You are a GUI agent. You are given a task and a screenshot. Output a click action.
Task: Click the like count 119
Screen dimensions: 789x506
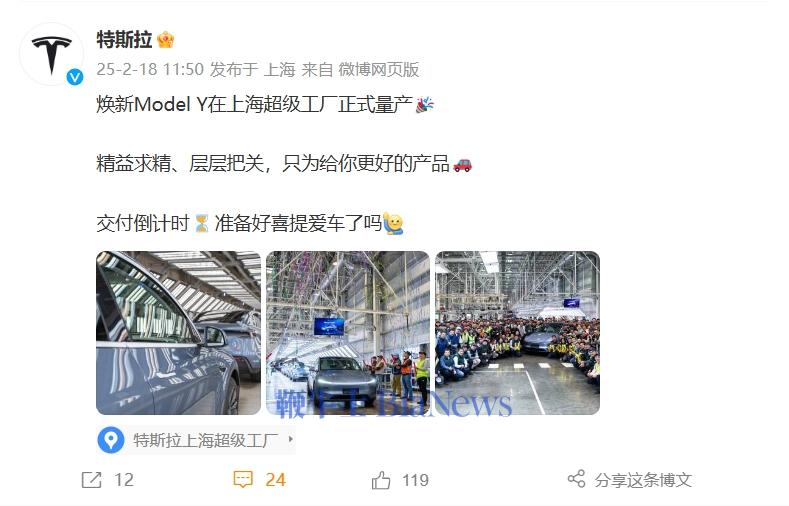415,480
